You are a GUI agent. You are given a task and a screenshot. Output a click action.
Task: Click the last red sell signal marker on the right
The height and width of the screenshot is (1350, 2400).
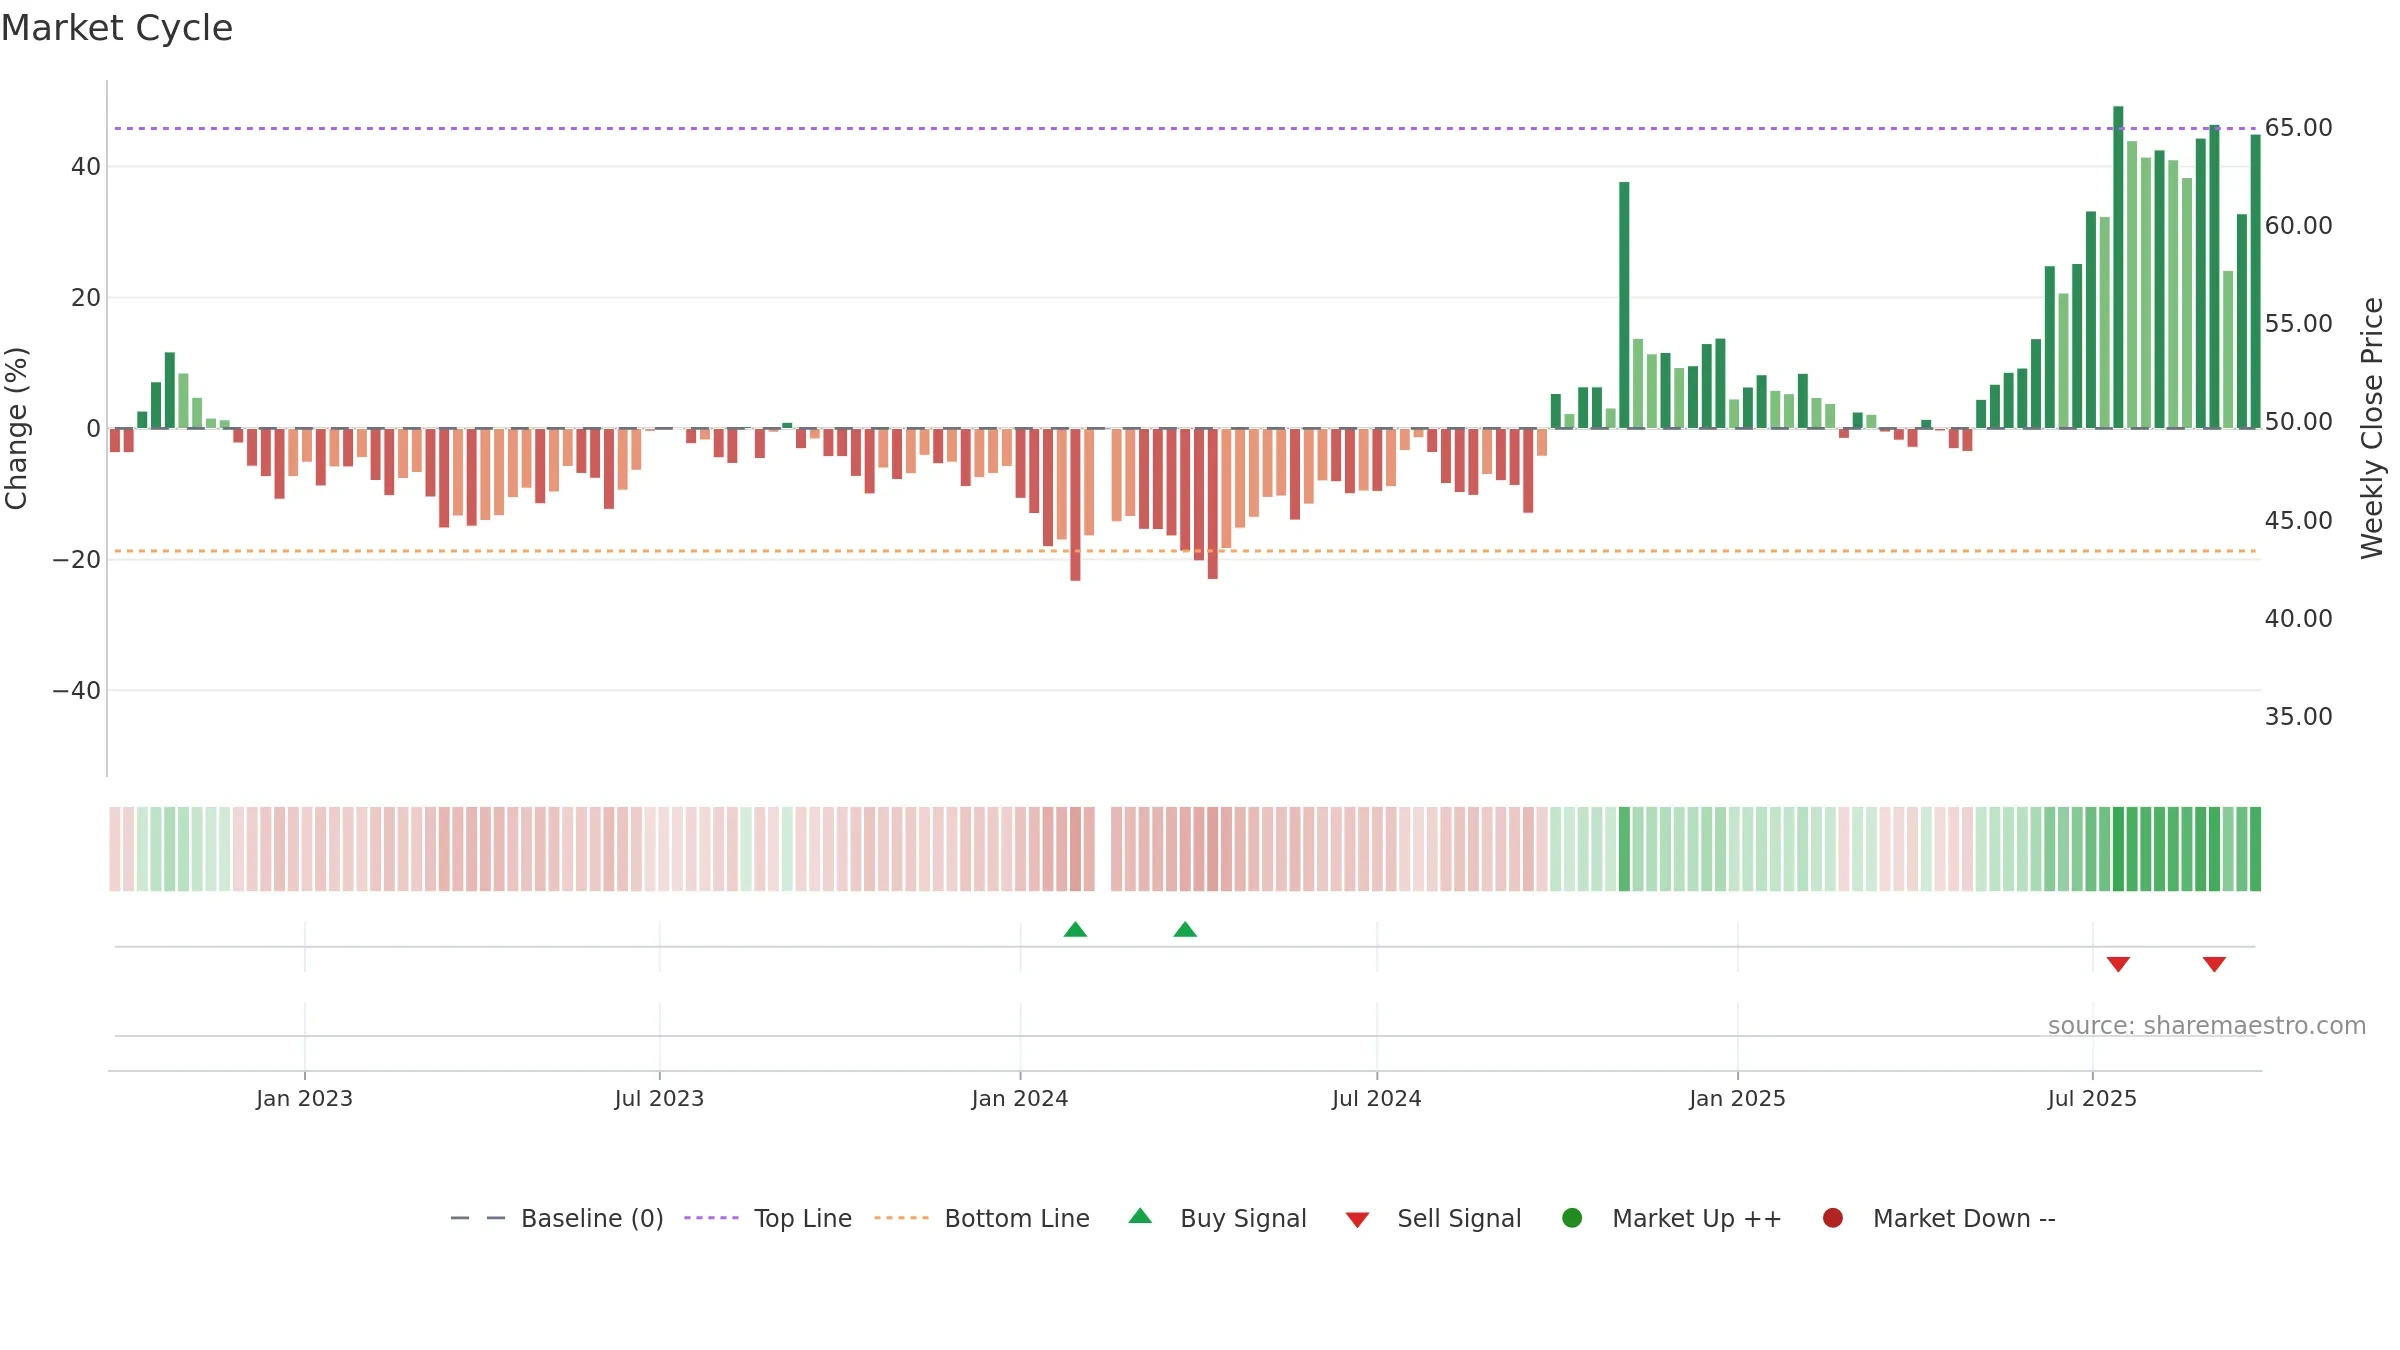coord(2214,964)
